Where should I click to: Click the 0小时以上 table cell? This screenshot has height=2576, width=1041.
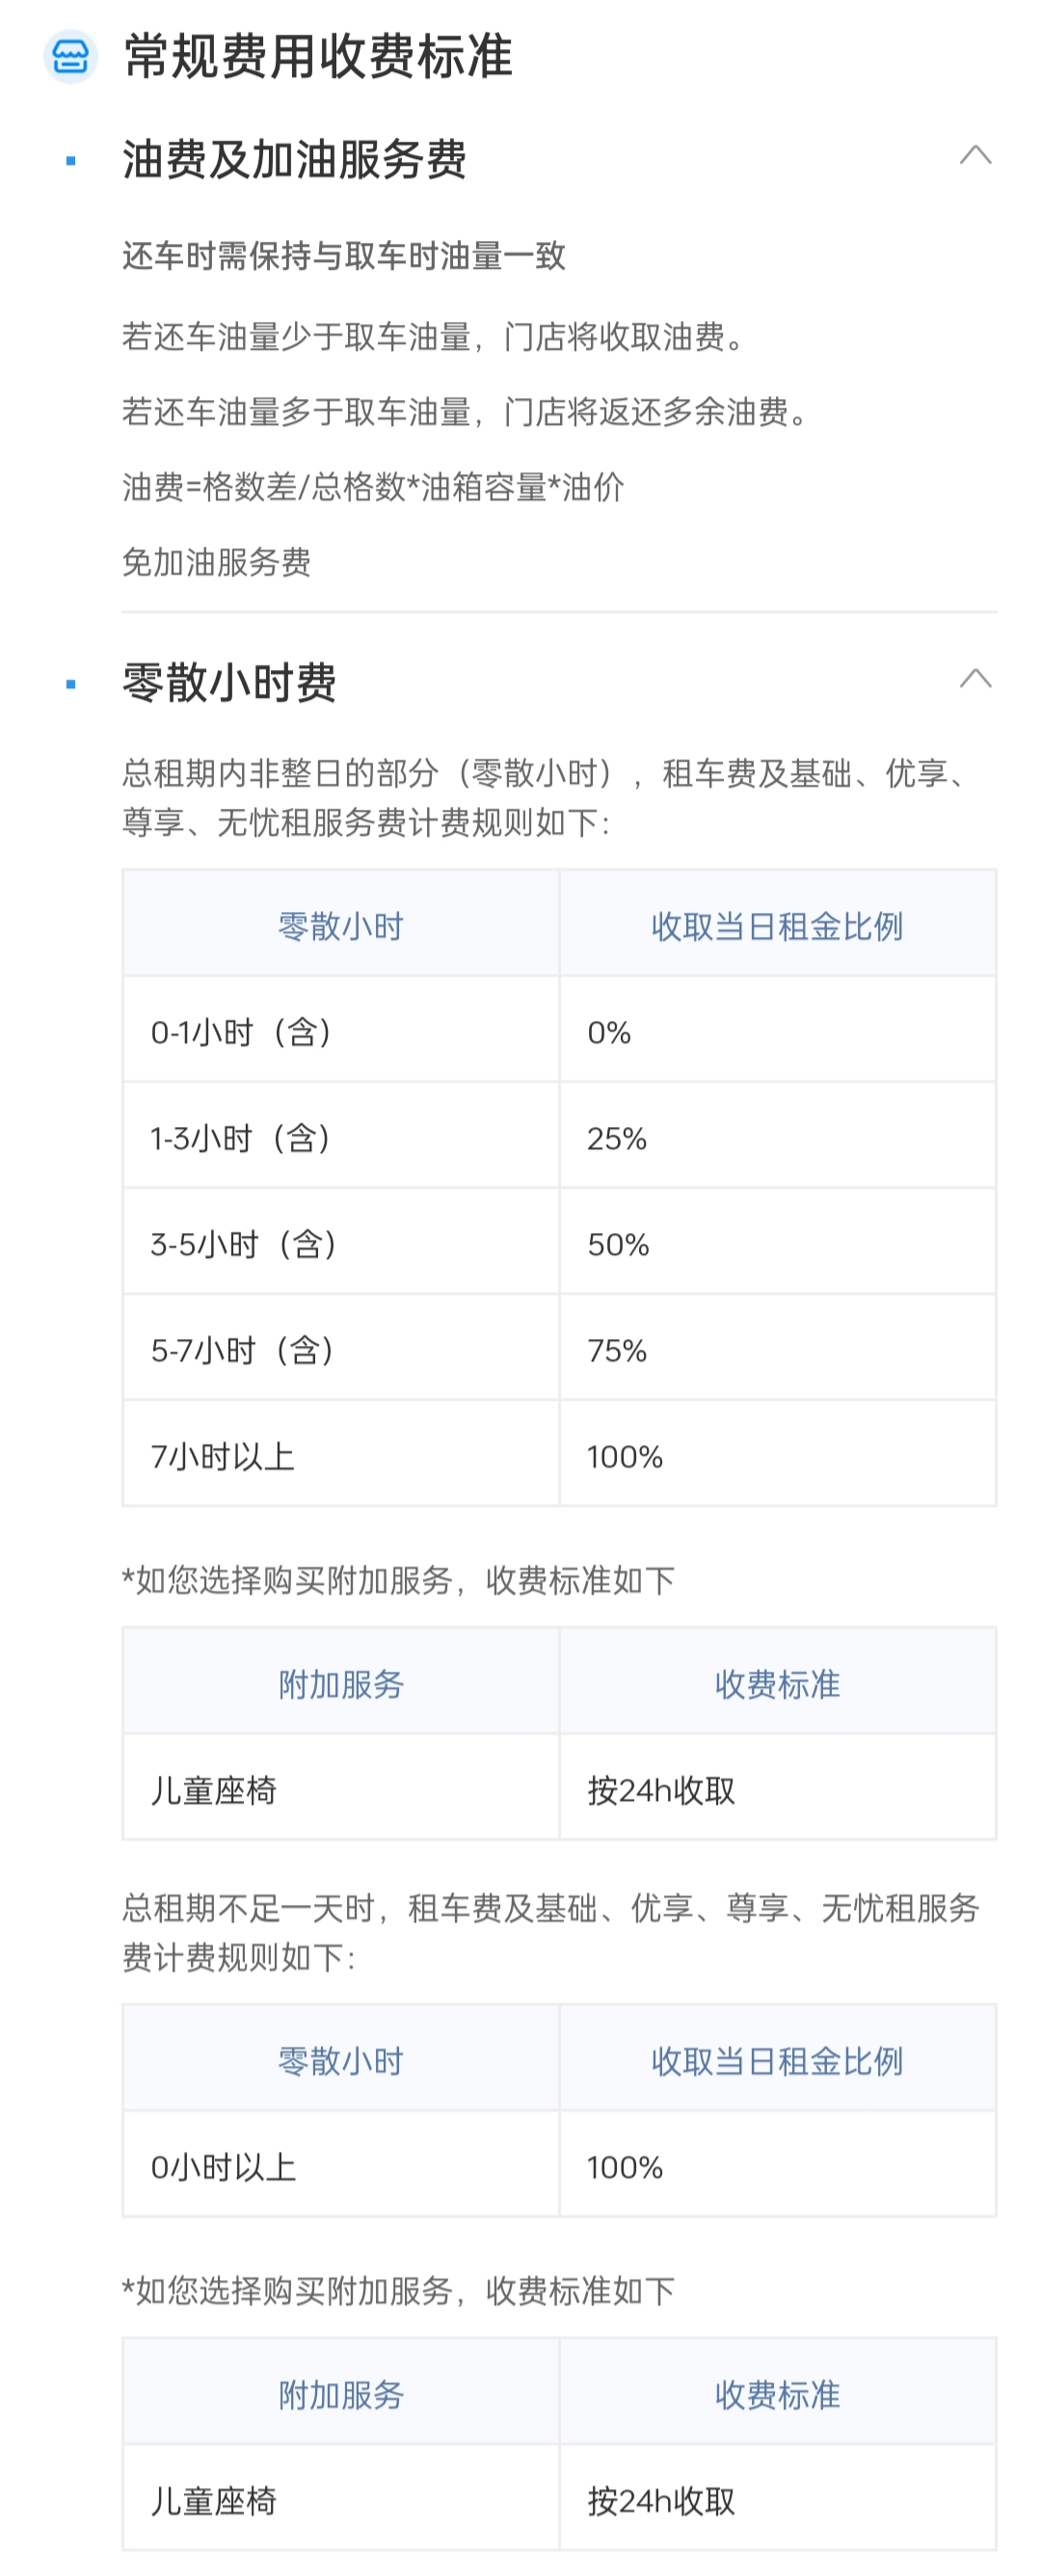click(340, 2166)
